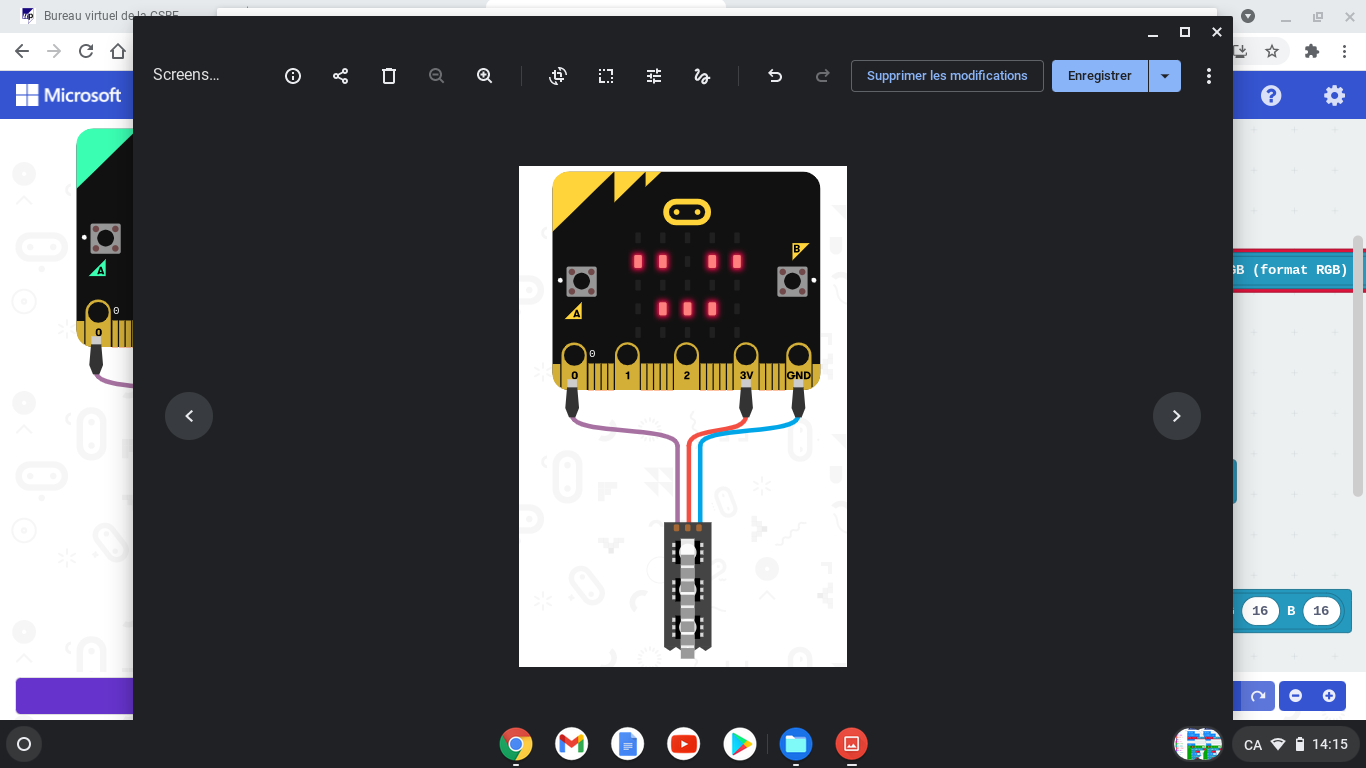Zoom out of the image
Image resolution: width=1366 pixels, height=768 pixels.
[436, 76]
